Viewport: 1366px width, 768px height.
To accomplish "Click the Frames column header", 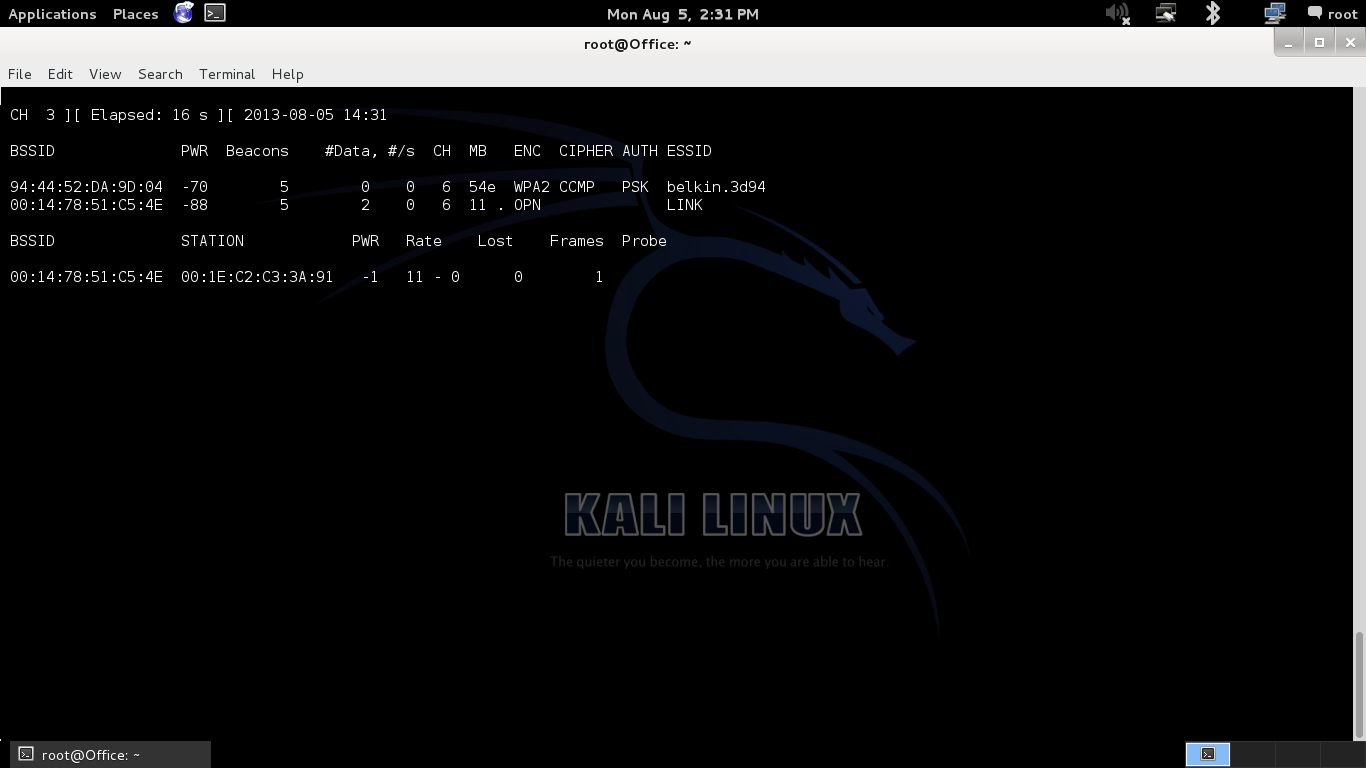I will [x=577, y=241].
